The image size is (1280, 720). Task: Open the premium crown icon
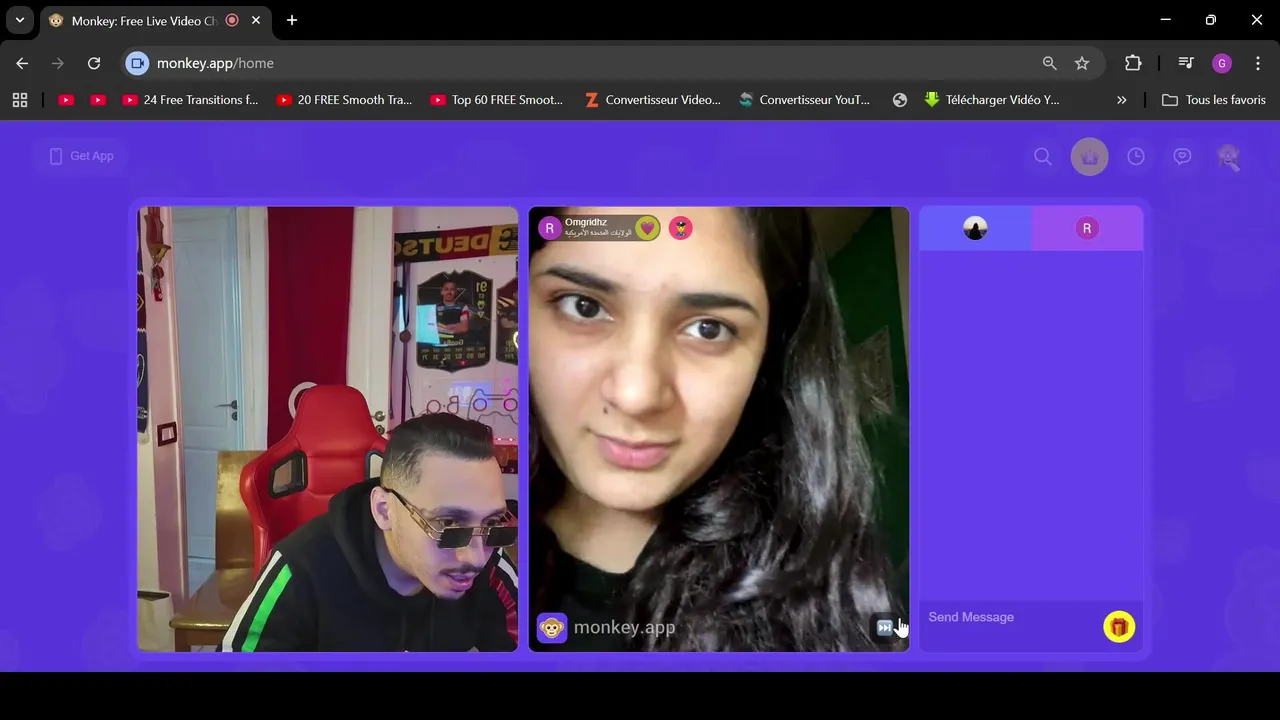(x=1089, y=157)
